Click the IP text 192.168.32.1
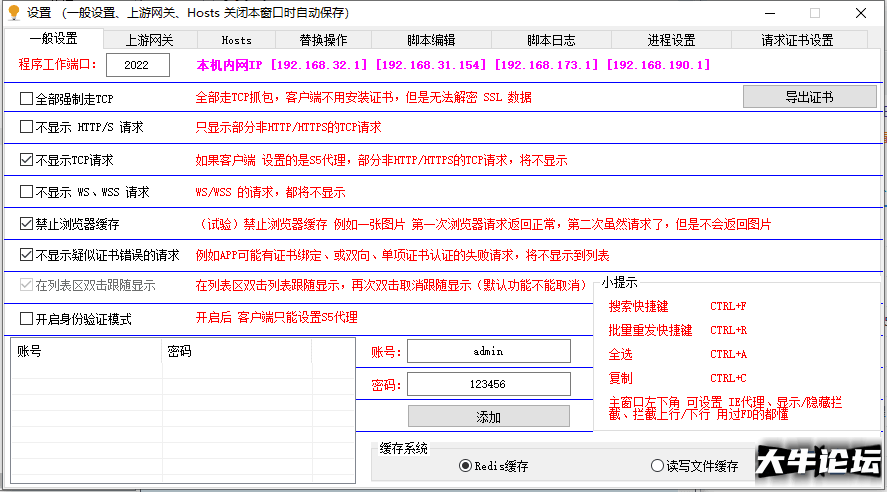Screen dimensions: 887x492 pos(319,65)
